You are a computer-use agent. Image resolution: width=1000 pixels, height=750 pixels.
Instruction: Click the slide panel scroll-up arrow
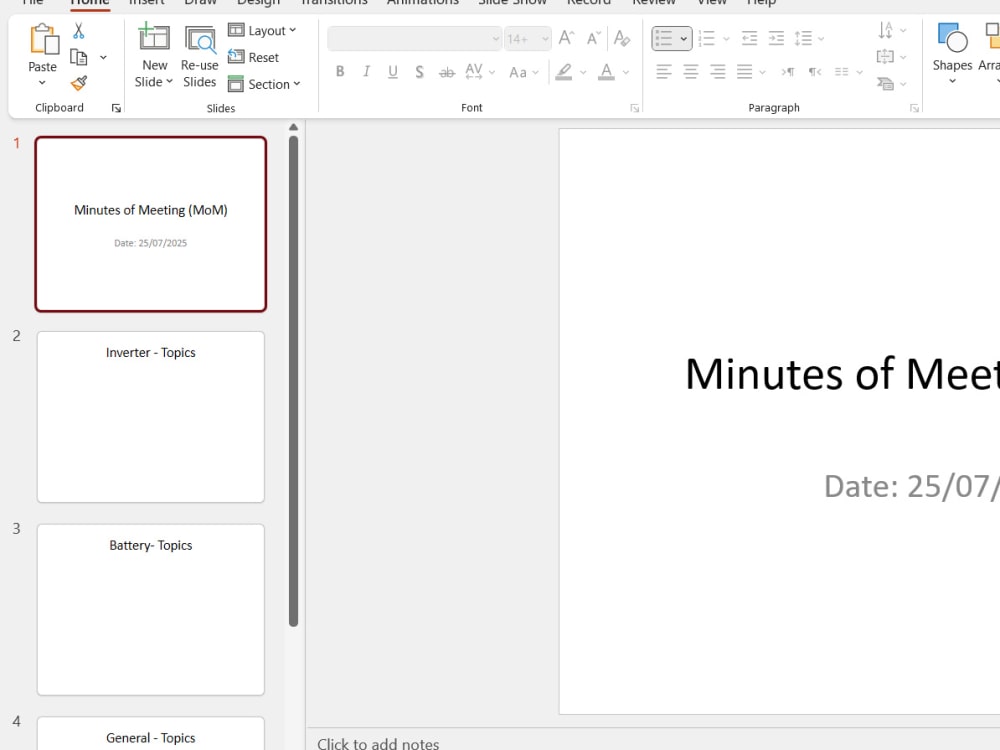click(293, 128)
